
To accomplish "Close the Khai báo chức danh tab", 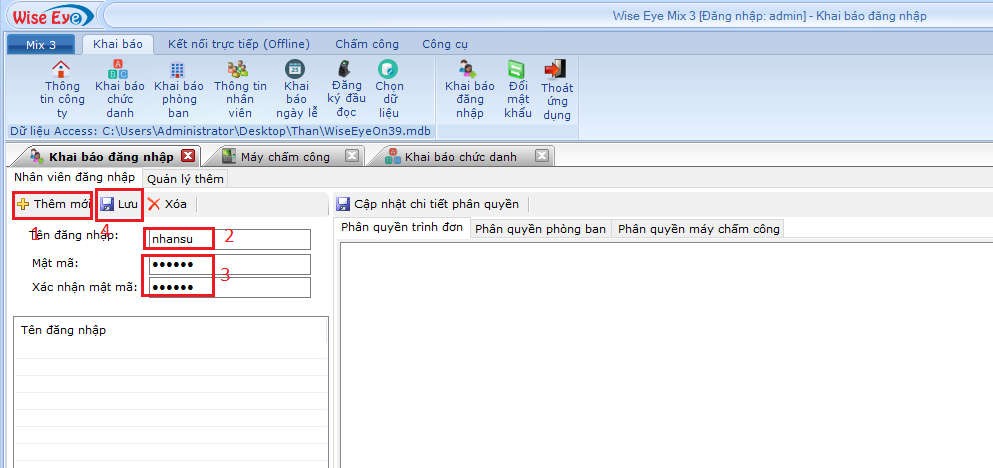I will click(541, 156).
